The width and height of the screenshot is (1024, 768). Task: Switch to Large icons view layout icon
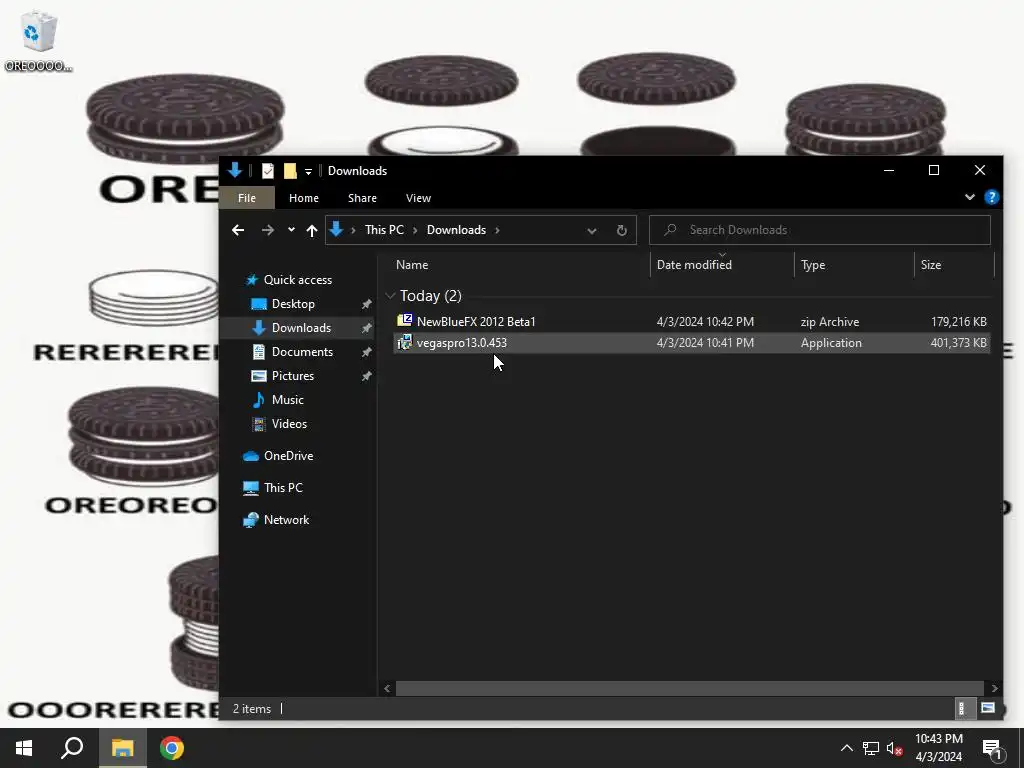[x=987, y=709]
